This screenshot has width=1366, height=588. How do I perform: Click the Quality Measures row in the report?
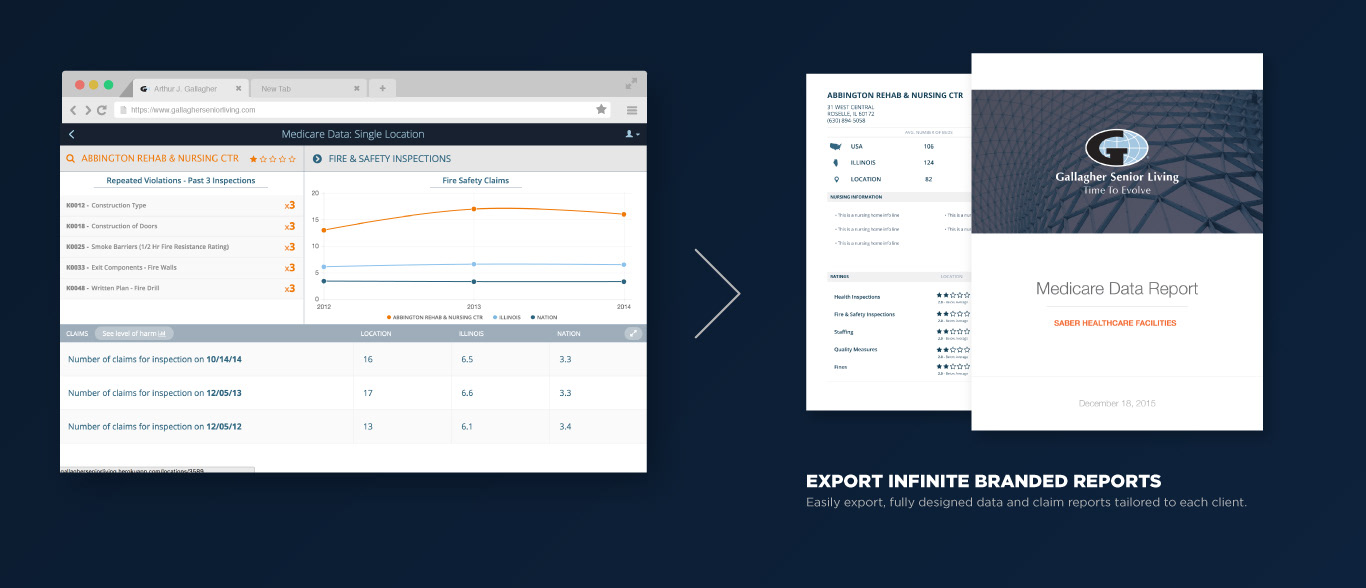900,350
